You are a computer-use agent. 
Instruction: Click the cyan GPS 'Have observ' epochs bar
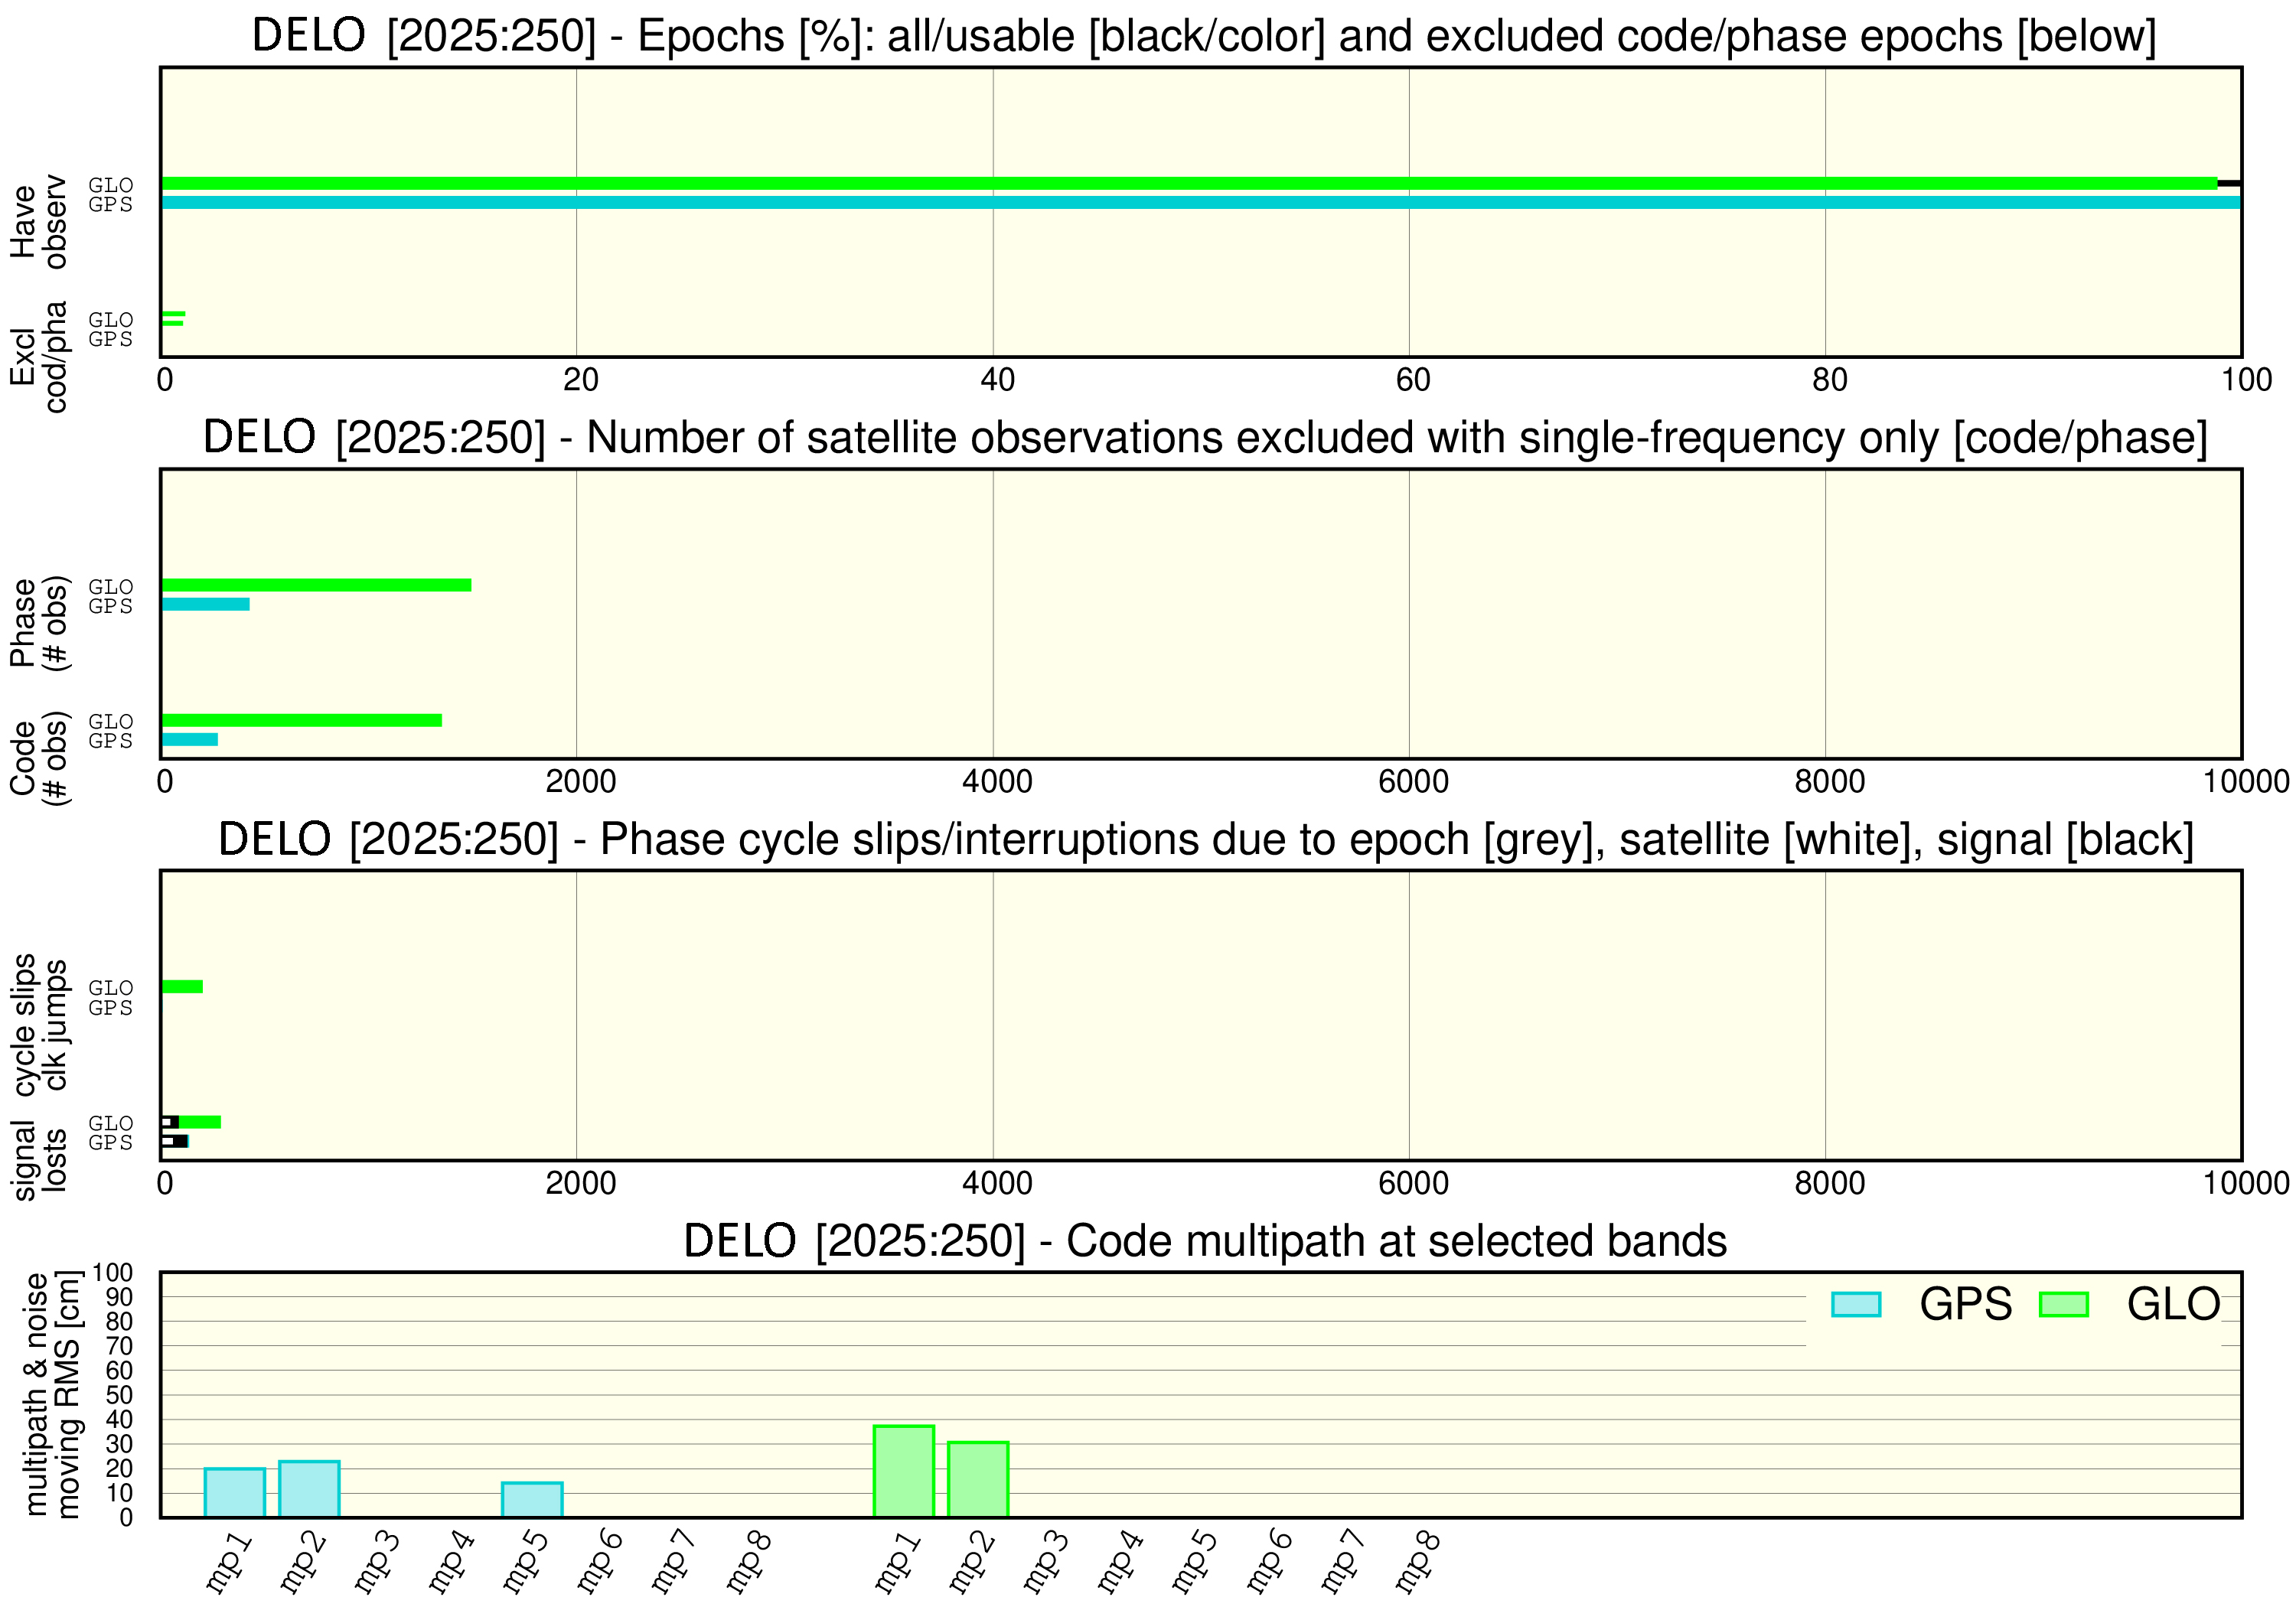pos(1200,202)
